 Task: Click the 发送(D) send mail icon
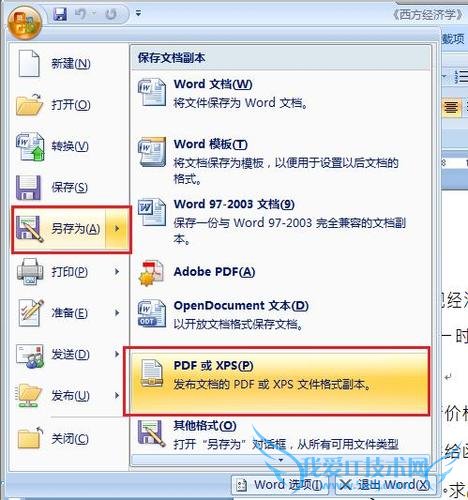(x=30, y=355)
